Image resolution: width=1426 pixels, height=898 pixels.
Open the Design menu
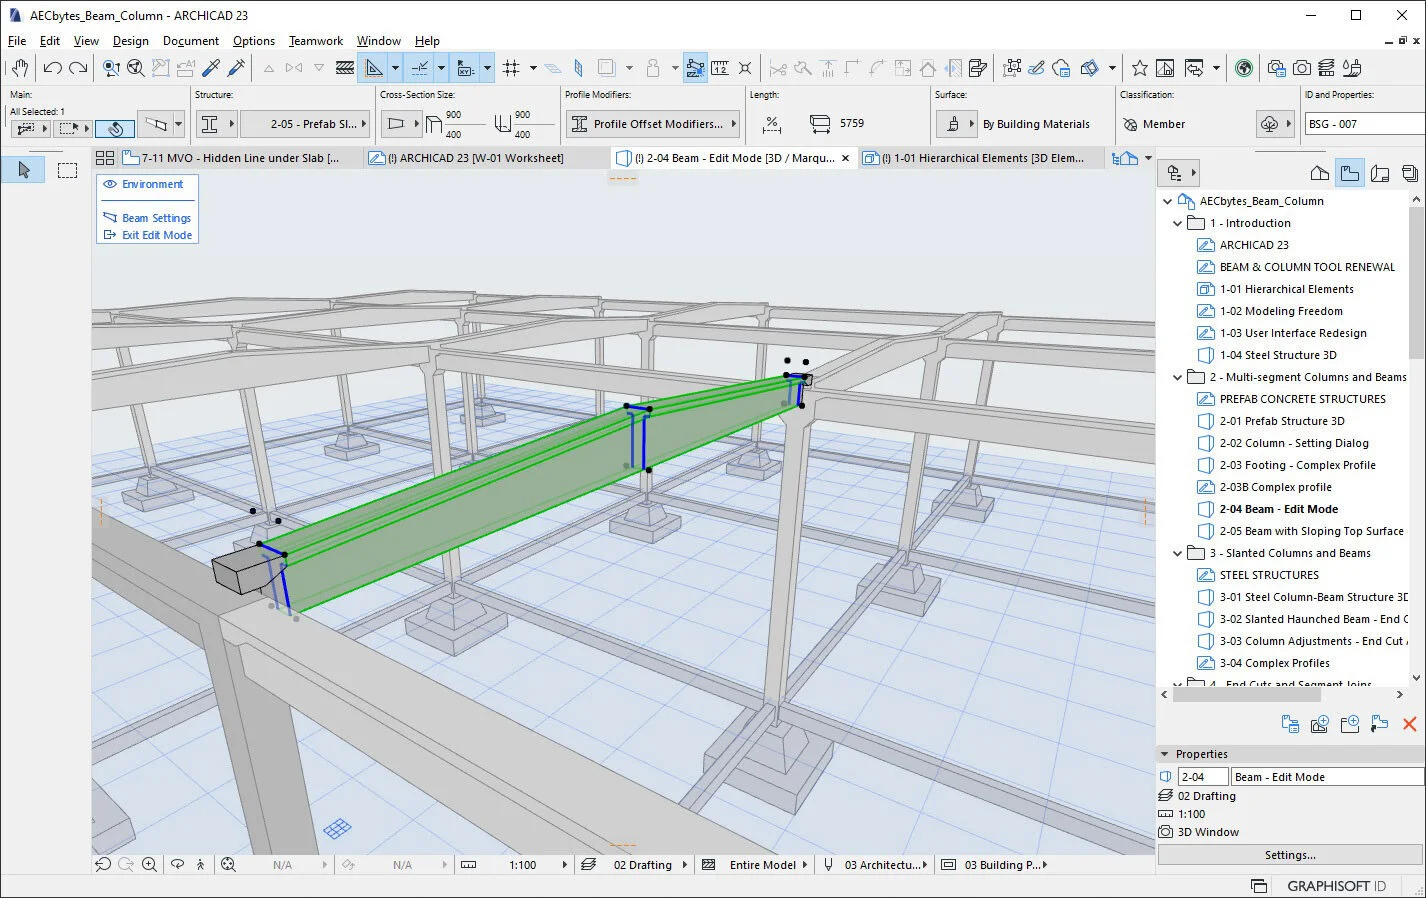tap(130, 41)
